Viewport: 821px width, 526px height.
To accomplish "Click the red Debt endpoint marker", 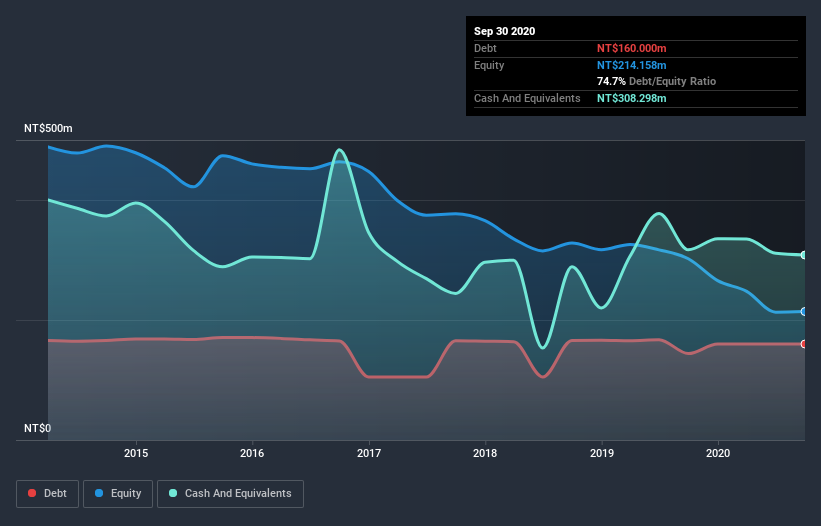I will pos(804,344).
